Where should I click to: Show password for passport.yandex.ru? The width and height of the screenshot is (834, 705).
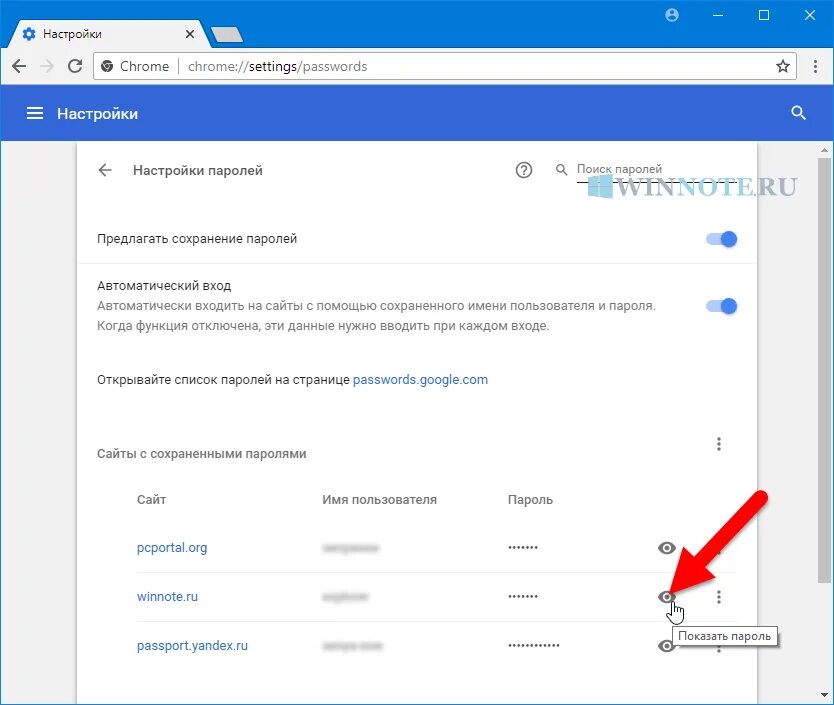tap(666, 645)
